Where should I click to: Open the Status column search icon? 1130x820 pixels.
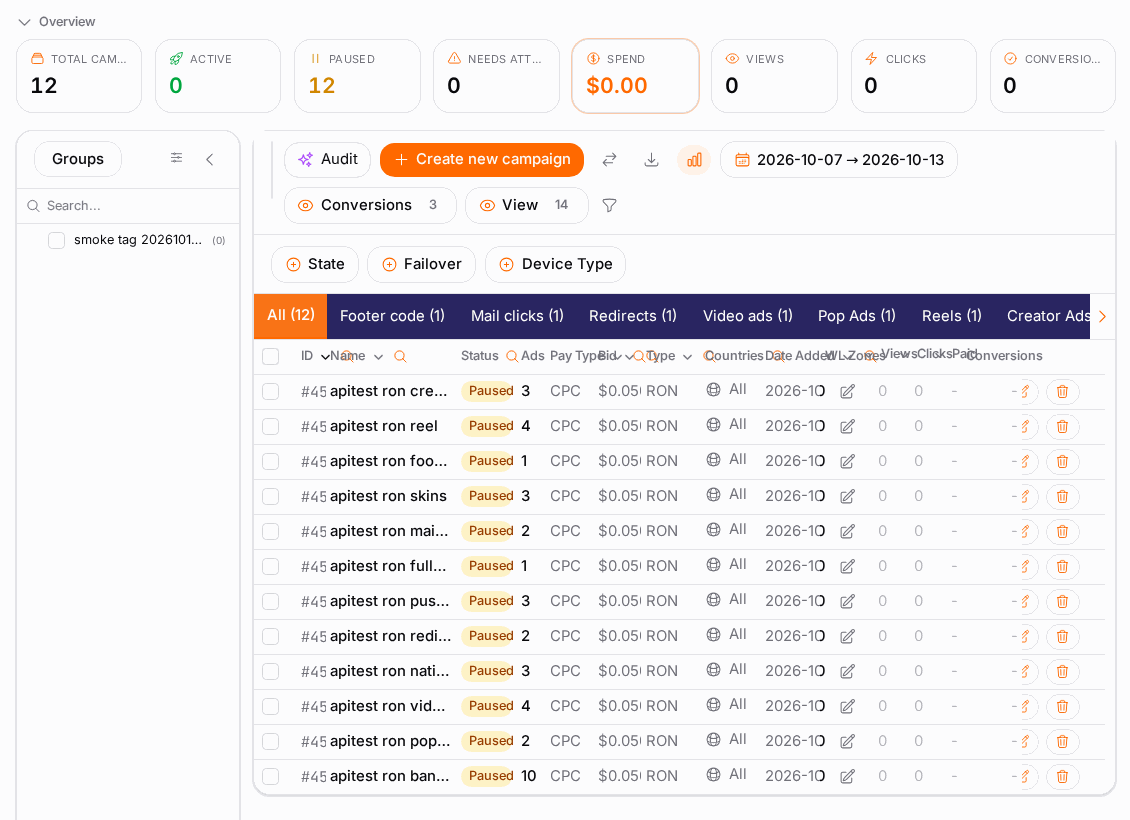[x=512, y=356]
